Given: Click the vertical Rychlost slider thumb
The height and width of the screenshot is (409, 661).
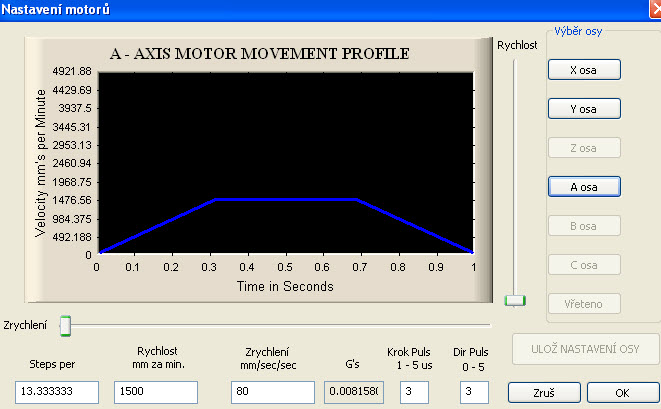Looking at the screenshot, I should [x=515, y=299].
